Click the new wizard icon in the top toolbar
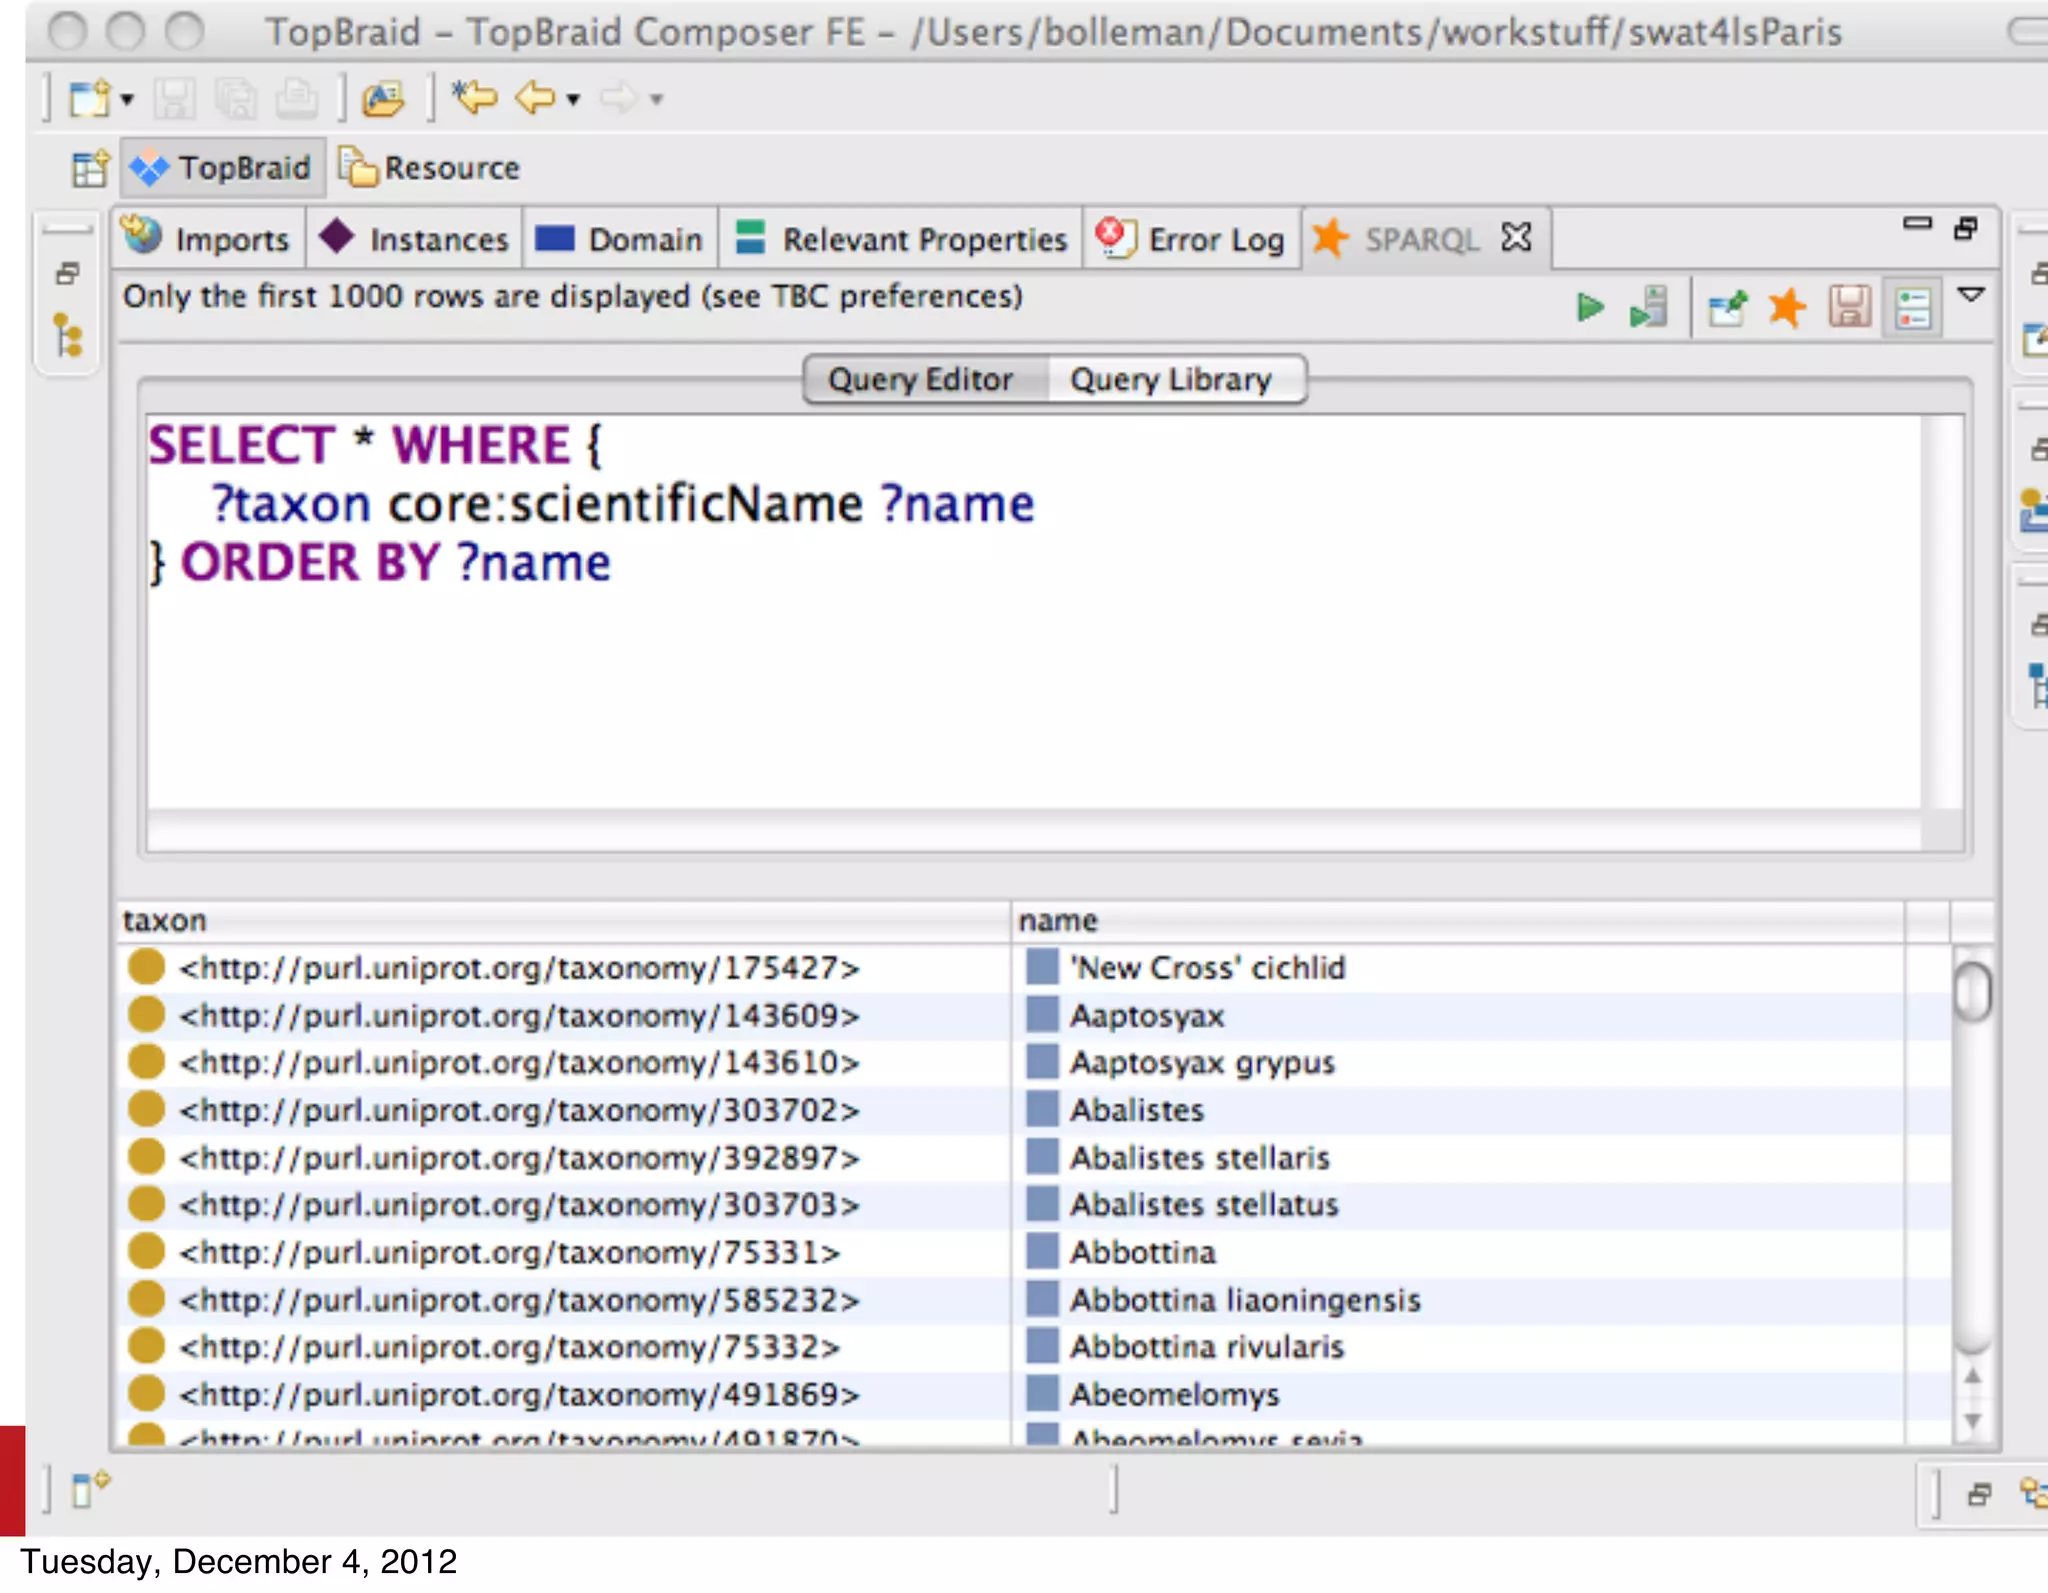This screenshot has width=2048, height=1593. (89, 99)
